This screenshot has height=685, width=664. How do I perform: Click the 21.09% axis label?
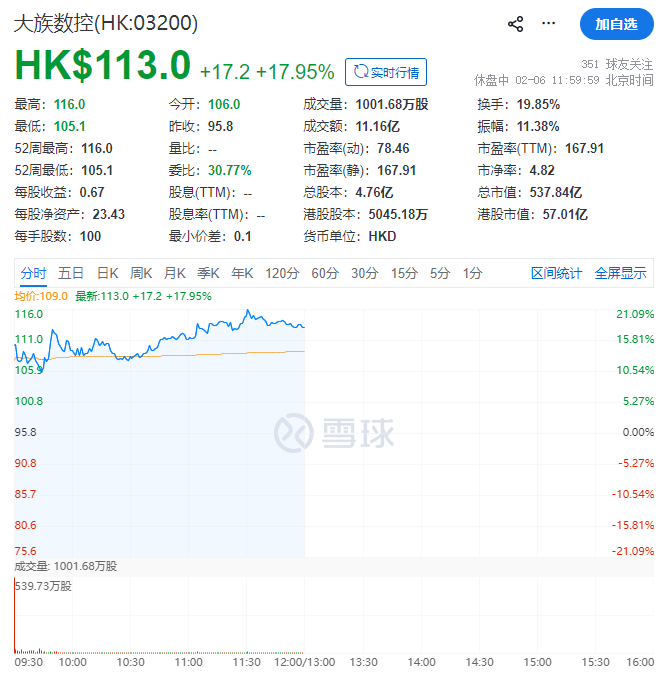tap(635, 314)
